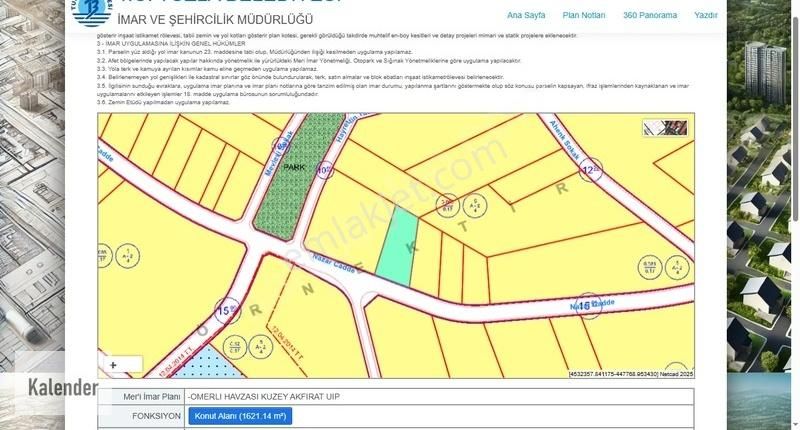Click the map coordinates readout text
The width and height of the screenshot is (800, 430).
coord(631,374)
